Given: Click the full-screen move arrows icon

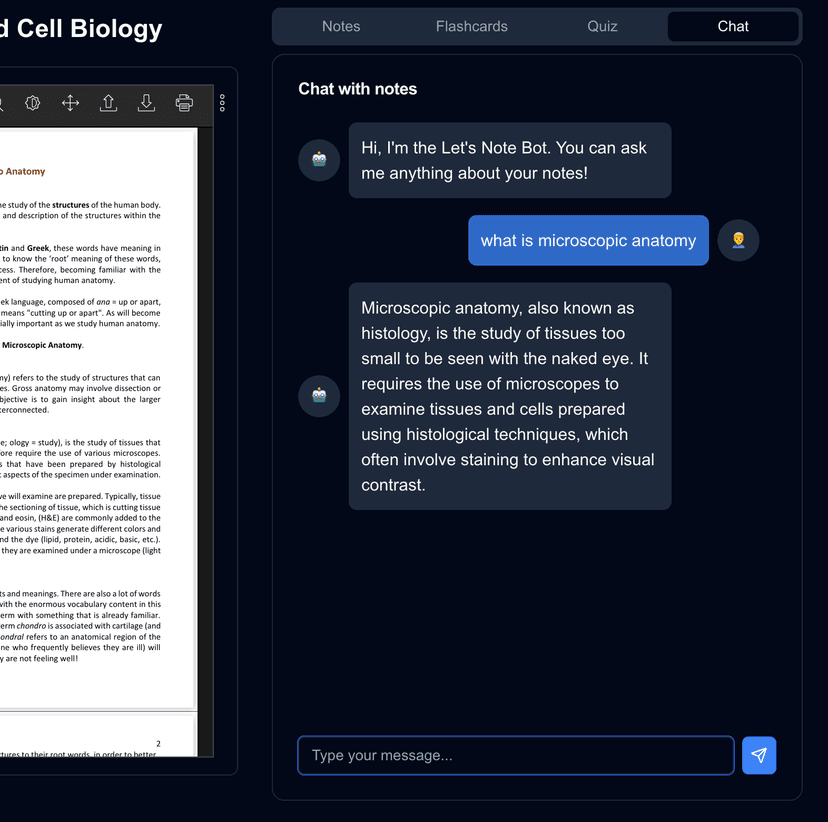Looking at the screenshot, I should 70,103.
